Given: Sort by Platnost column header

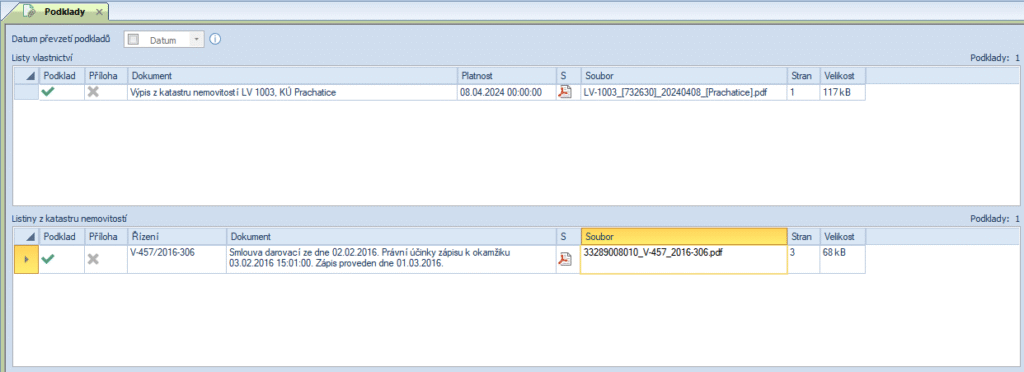Looking at the screenshot, I should [507, 76].
